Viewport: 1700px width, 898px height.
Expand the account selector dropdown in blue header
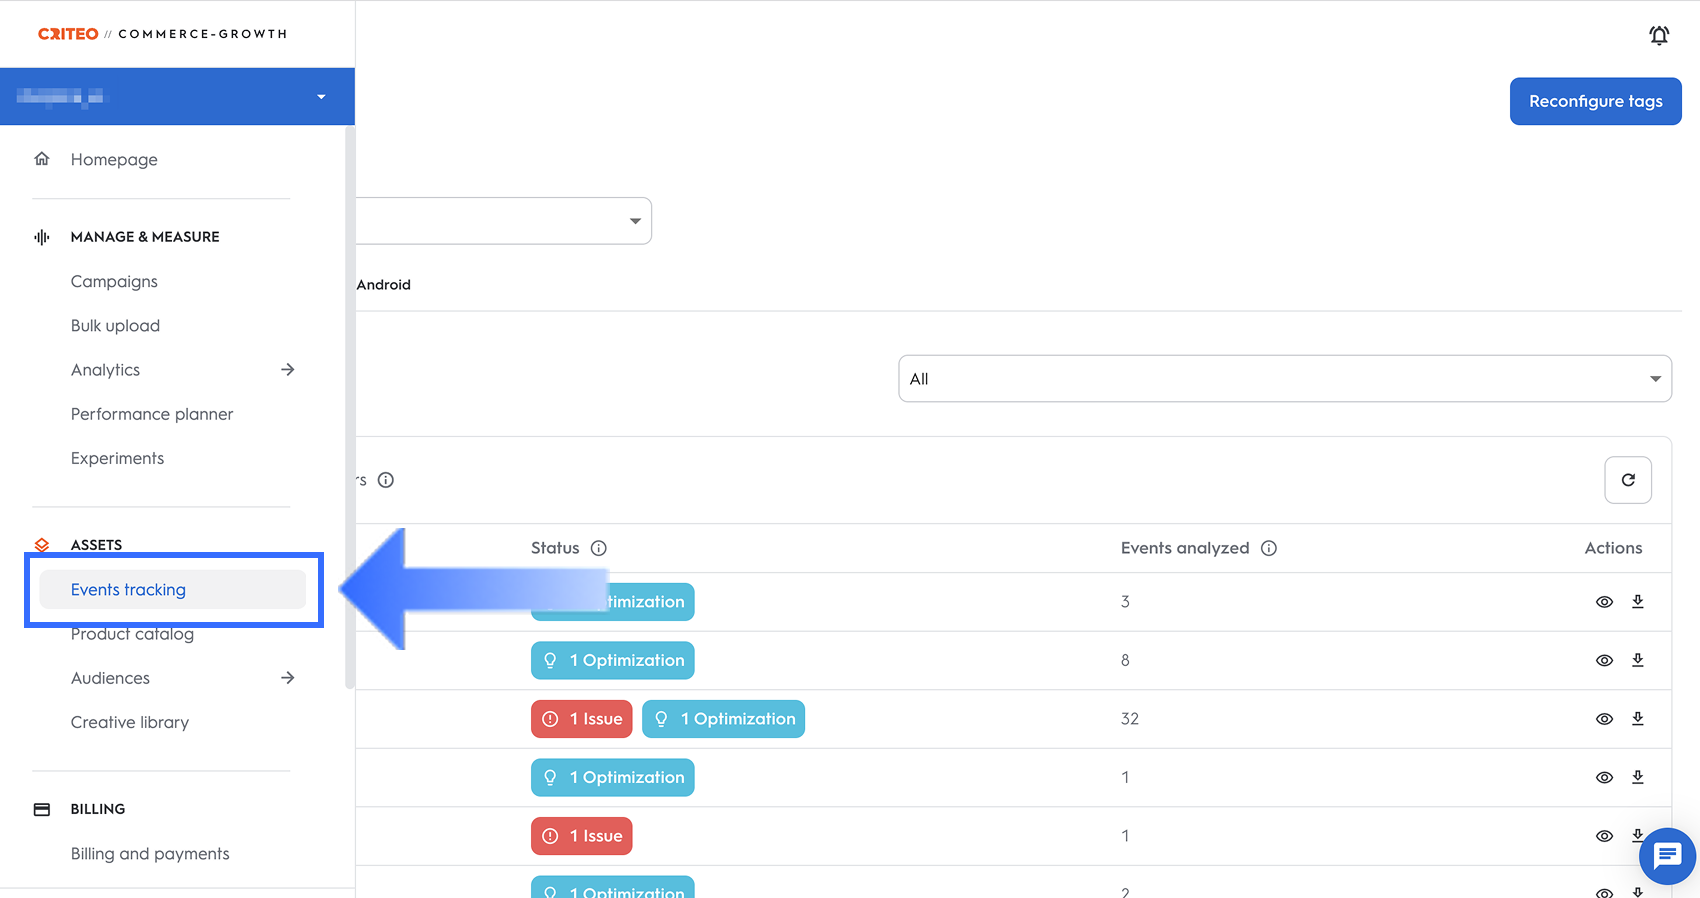pyautogui.click(x=321, y=97)
